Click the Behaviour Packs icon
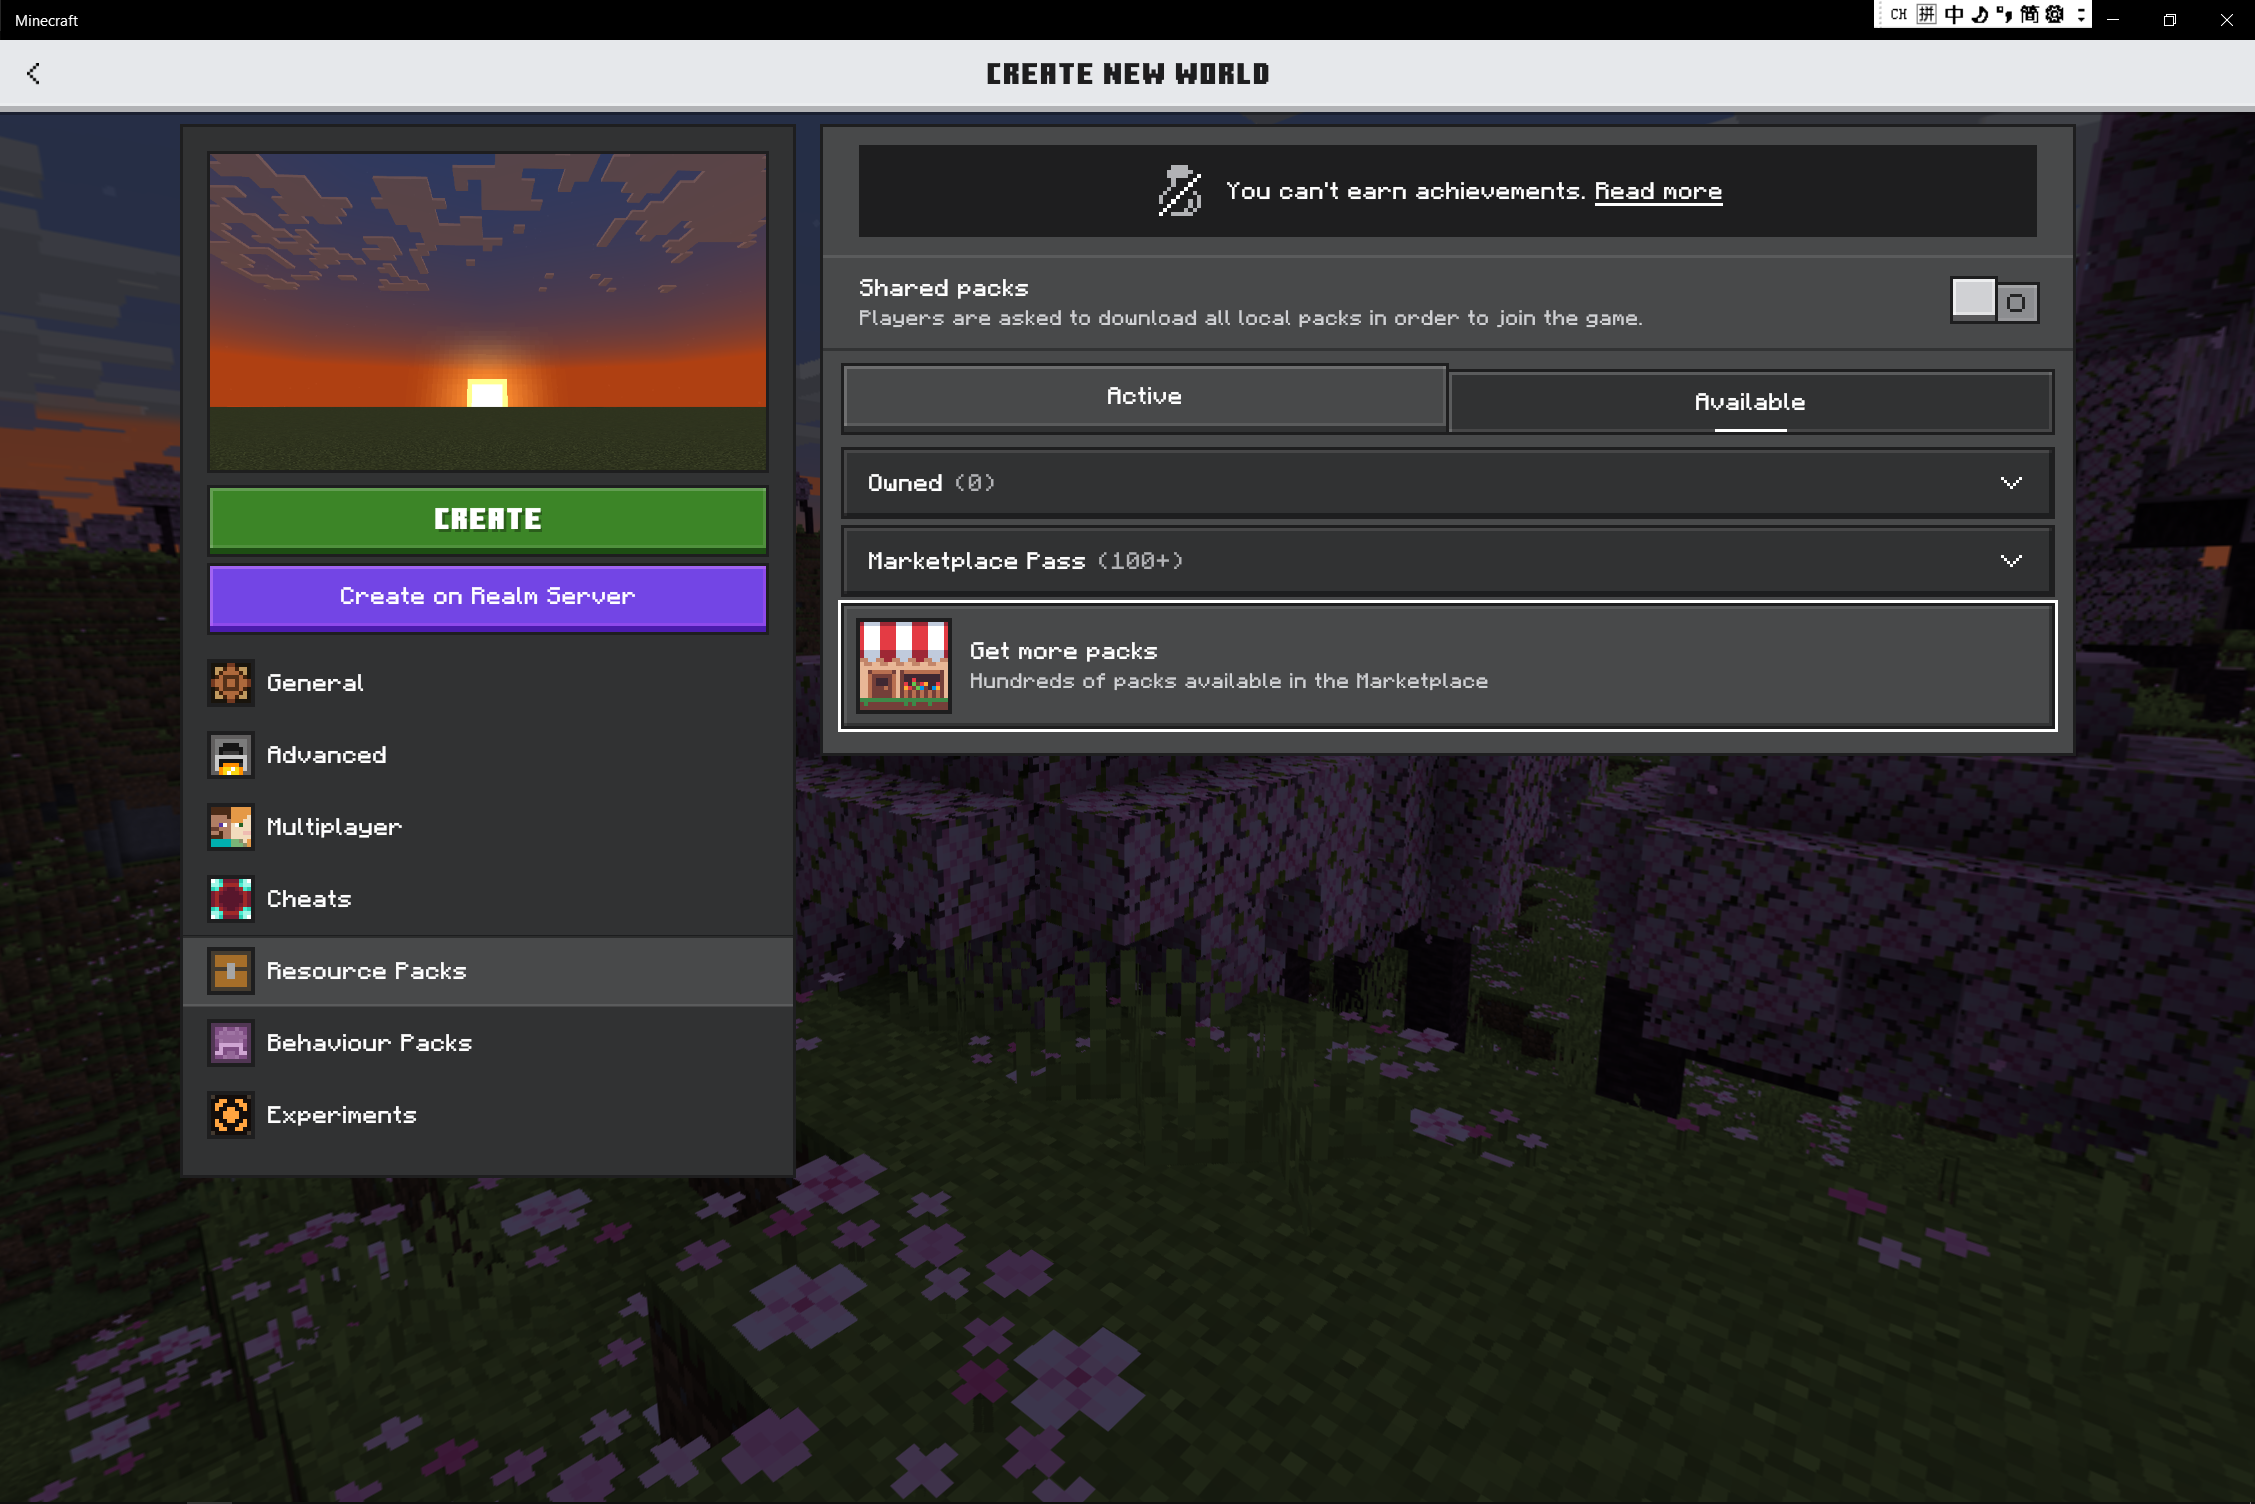2255x1504 pixels. pos(230,1043)
